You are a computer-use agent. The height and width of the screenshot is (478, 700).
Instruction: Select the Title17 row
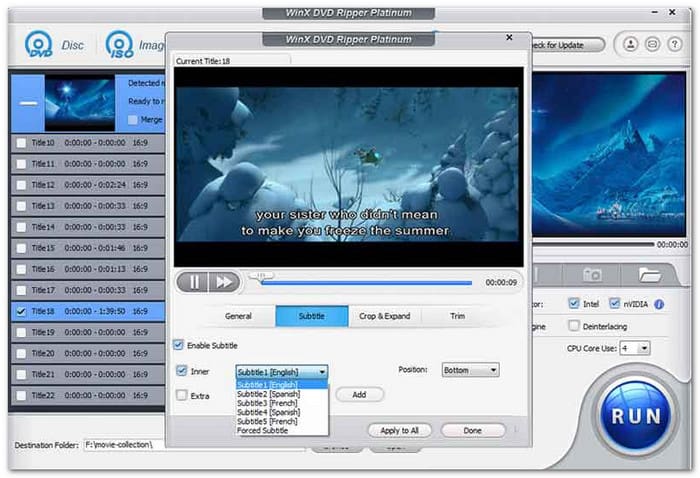pyautogui.click(x=88, y=290)
